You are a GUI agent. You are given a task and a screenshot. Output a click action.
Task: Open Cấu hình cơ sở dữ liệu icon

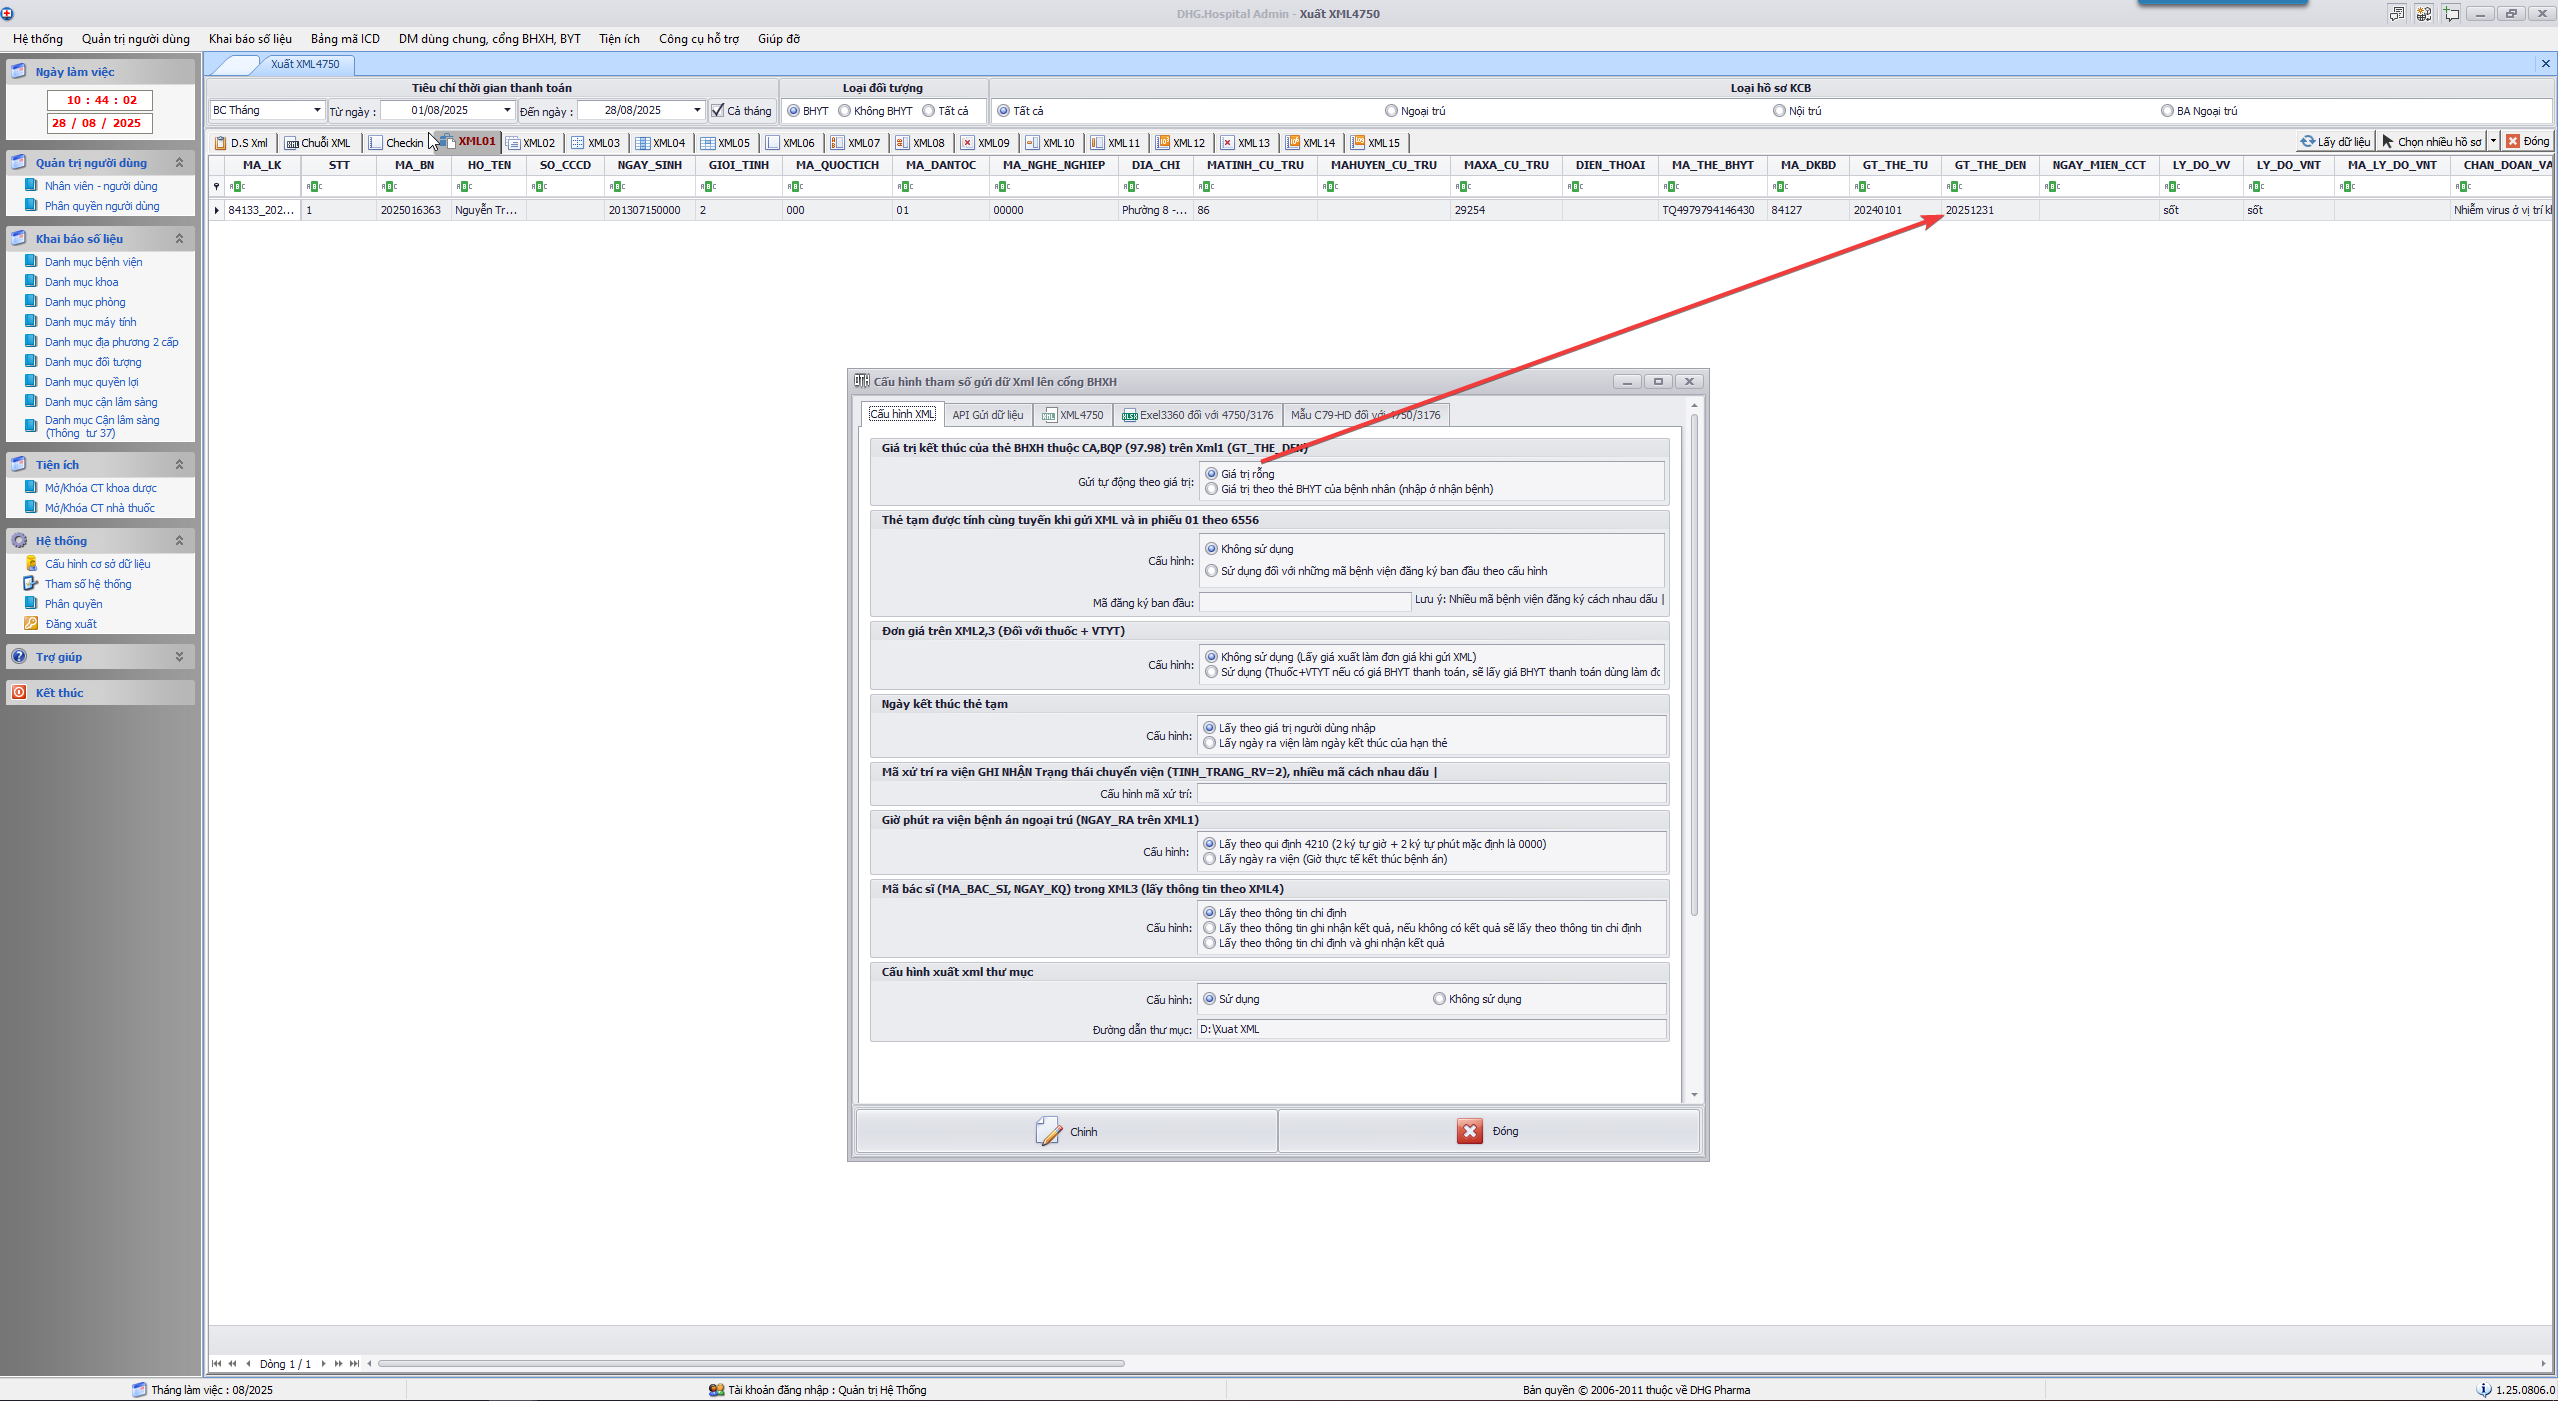click(31, 563)
